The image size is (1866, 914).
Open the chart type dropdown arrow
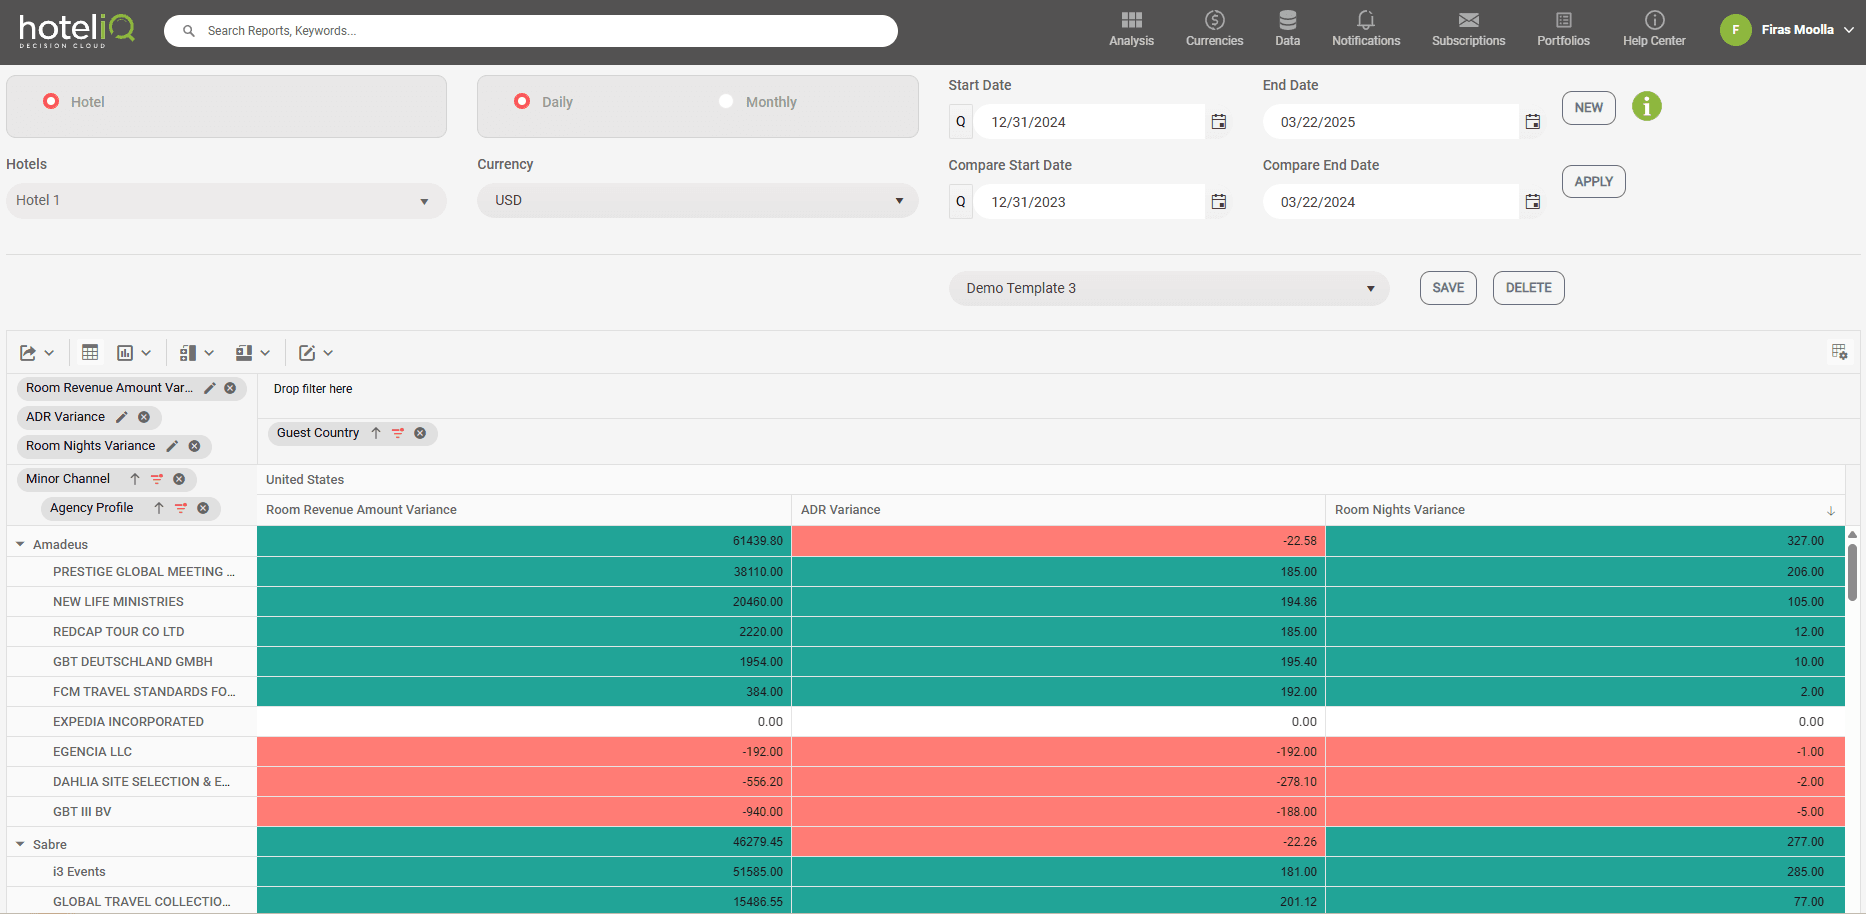click(x=146, y=353)
